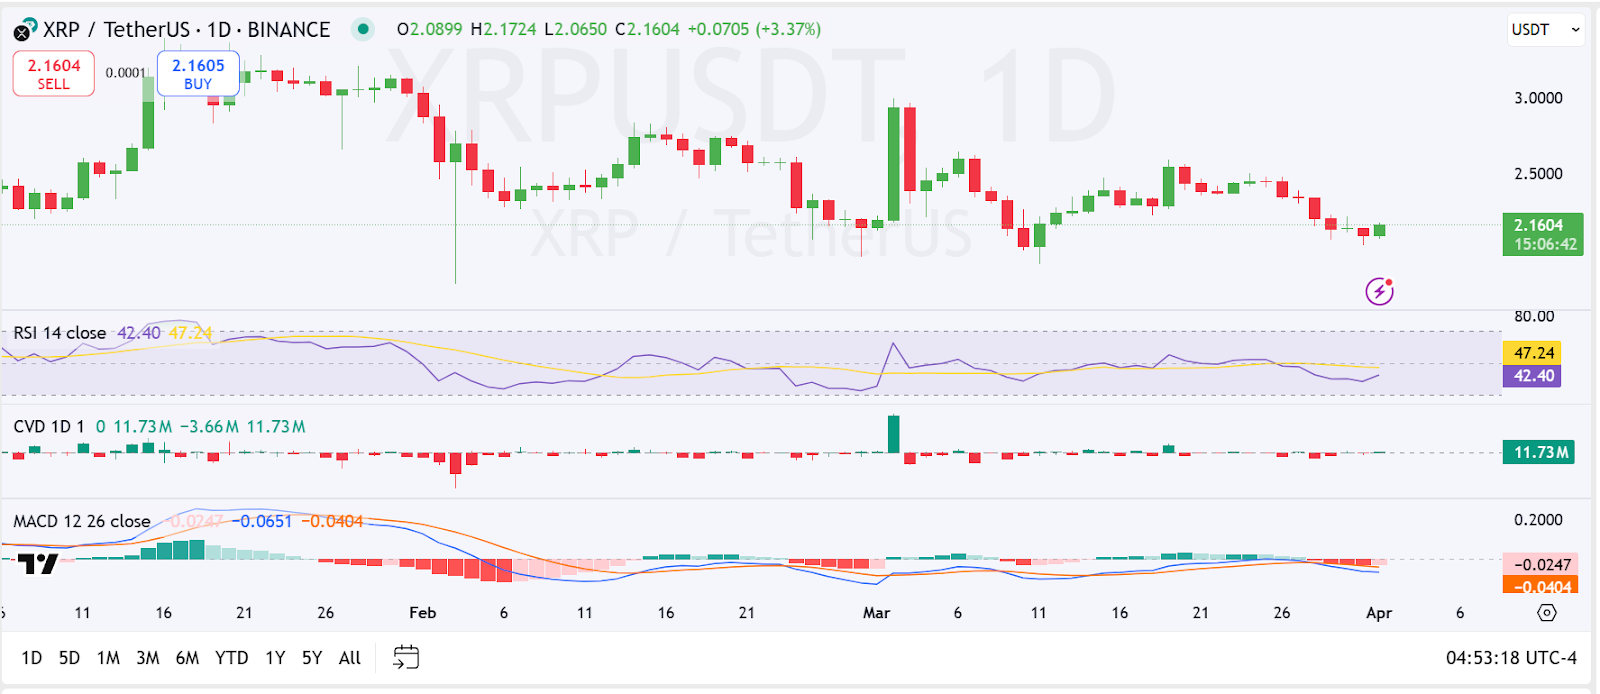The image size is (1600, 694).
Task: Select the 5D time range
Action: [x=69, y=658]
